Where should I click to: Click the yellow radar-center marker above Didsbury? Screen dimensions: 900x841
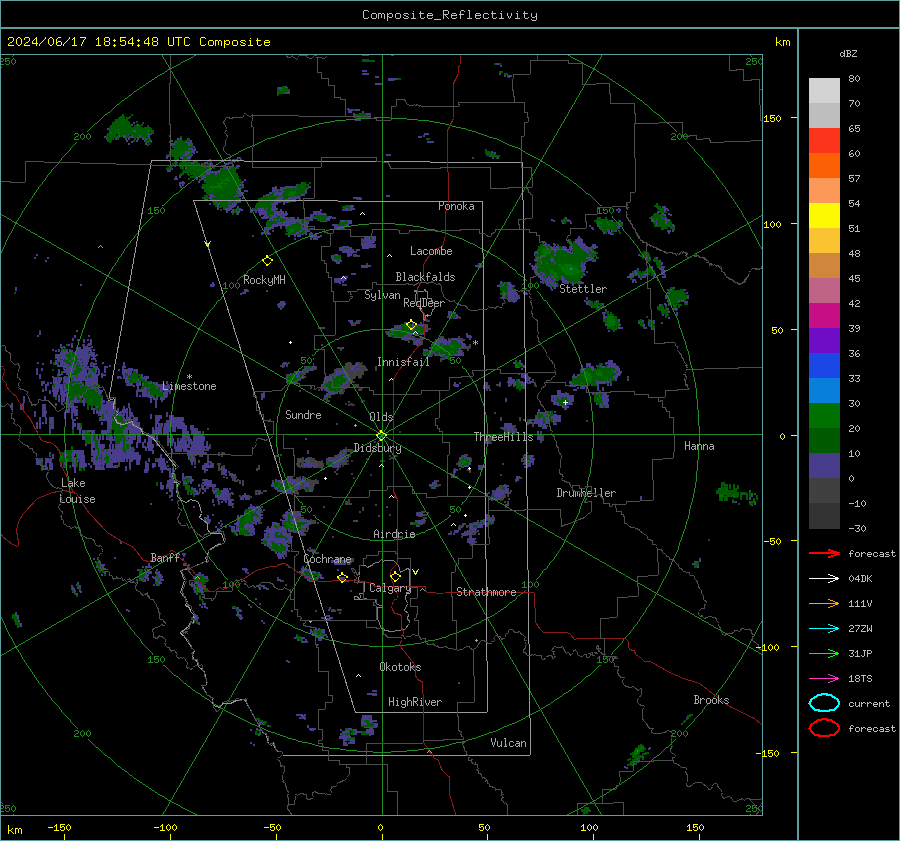(381, 436)
